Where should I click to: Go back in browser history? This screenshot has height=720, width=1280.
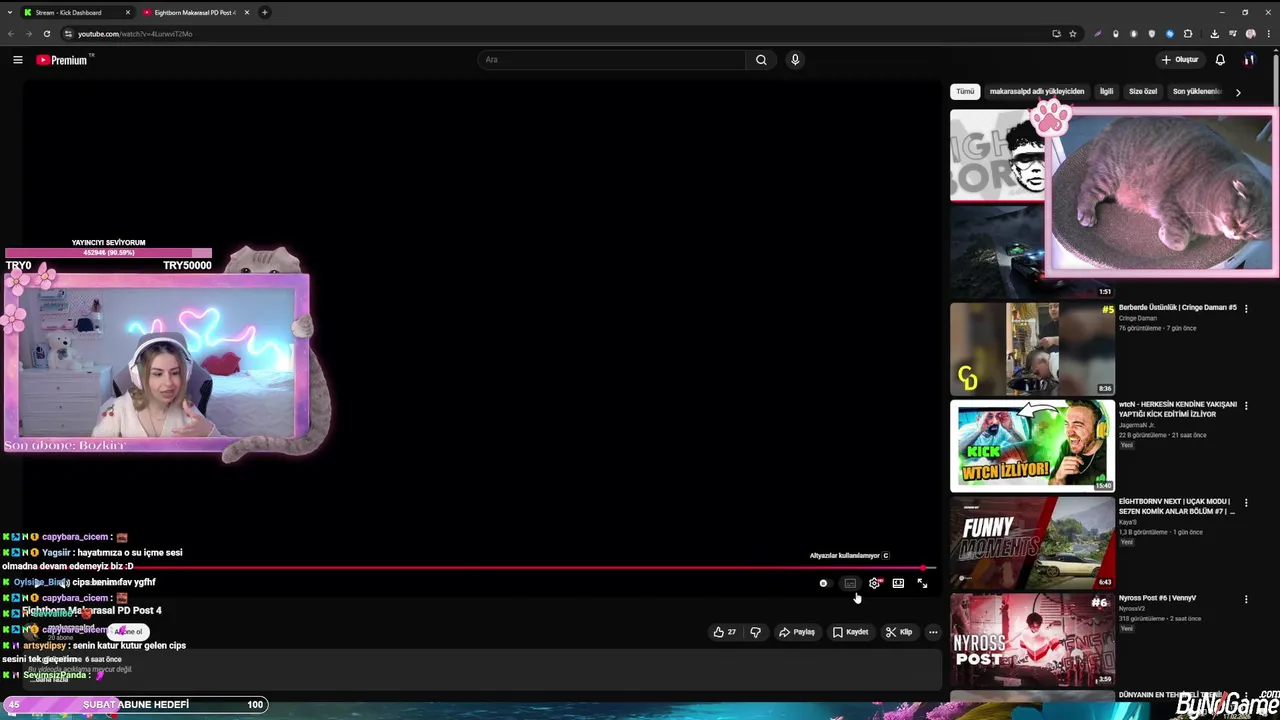[10, 34]
